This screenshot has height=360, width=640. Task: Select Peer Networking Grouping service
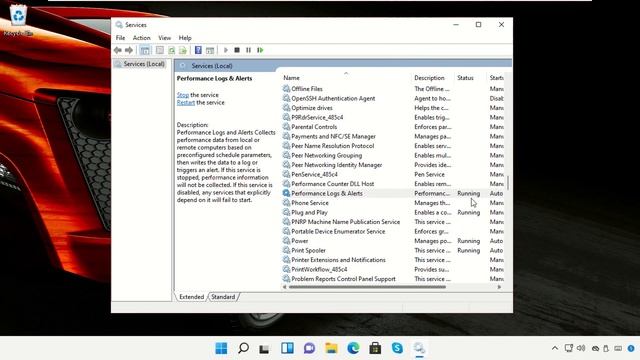click(327, 156)
